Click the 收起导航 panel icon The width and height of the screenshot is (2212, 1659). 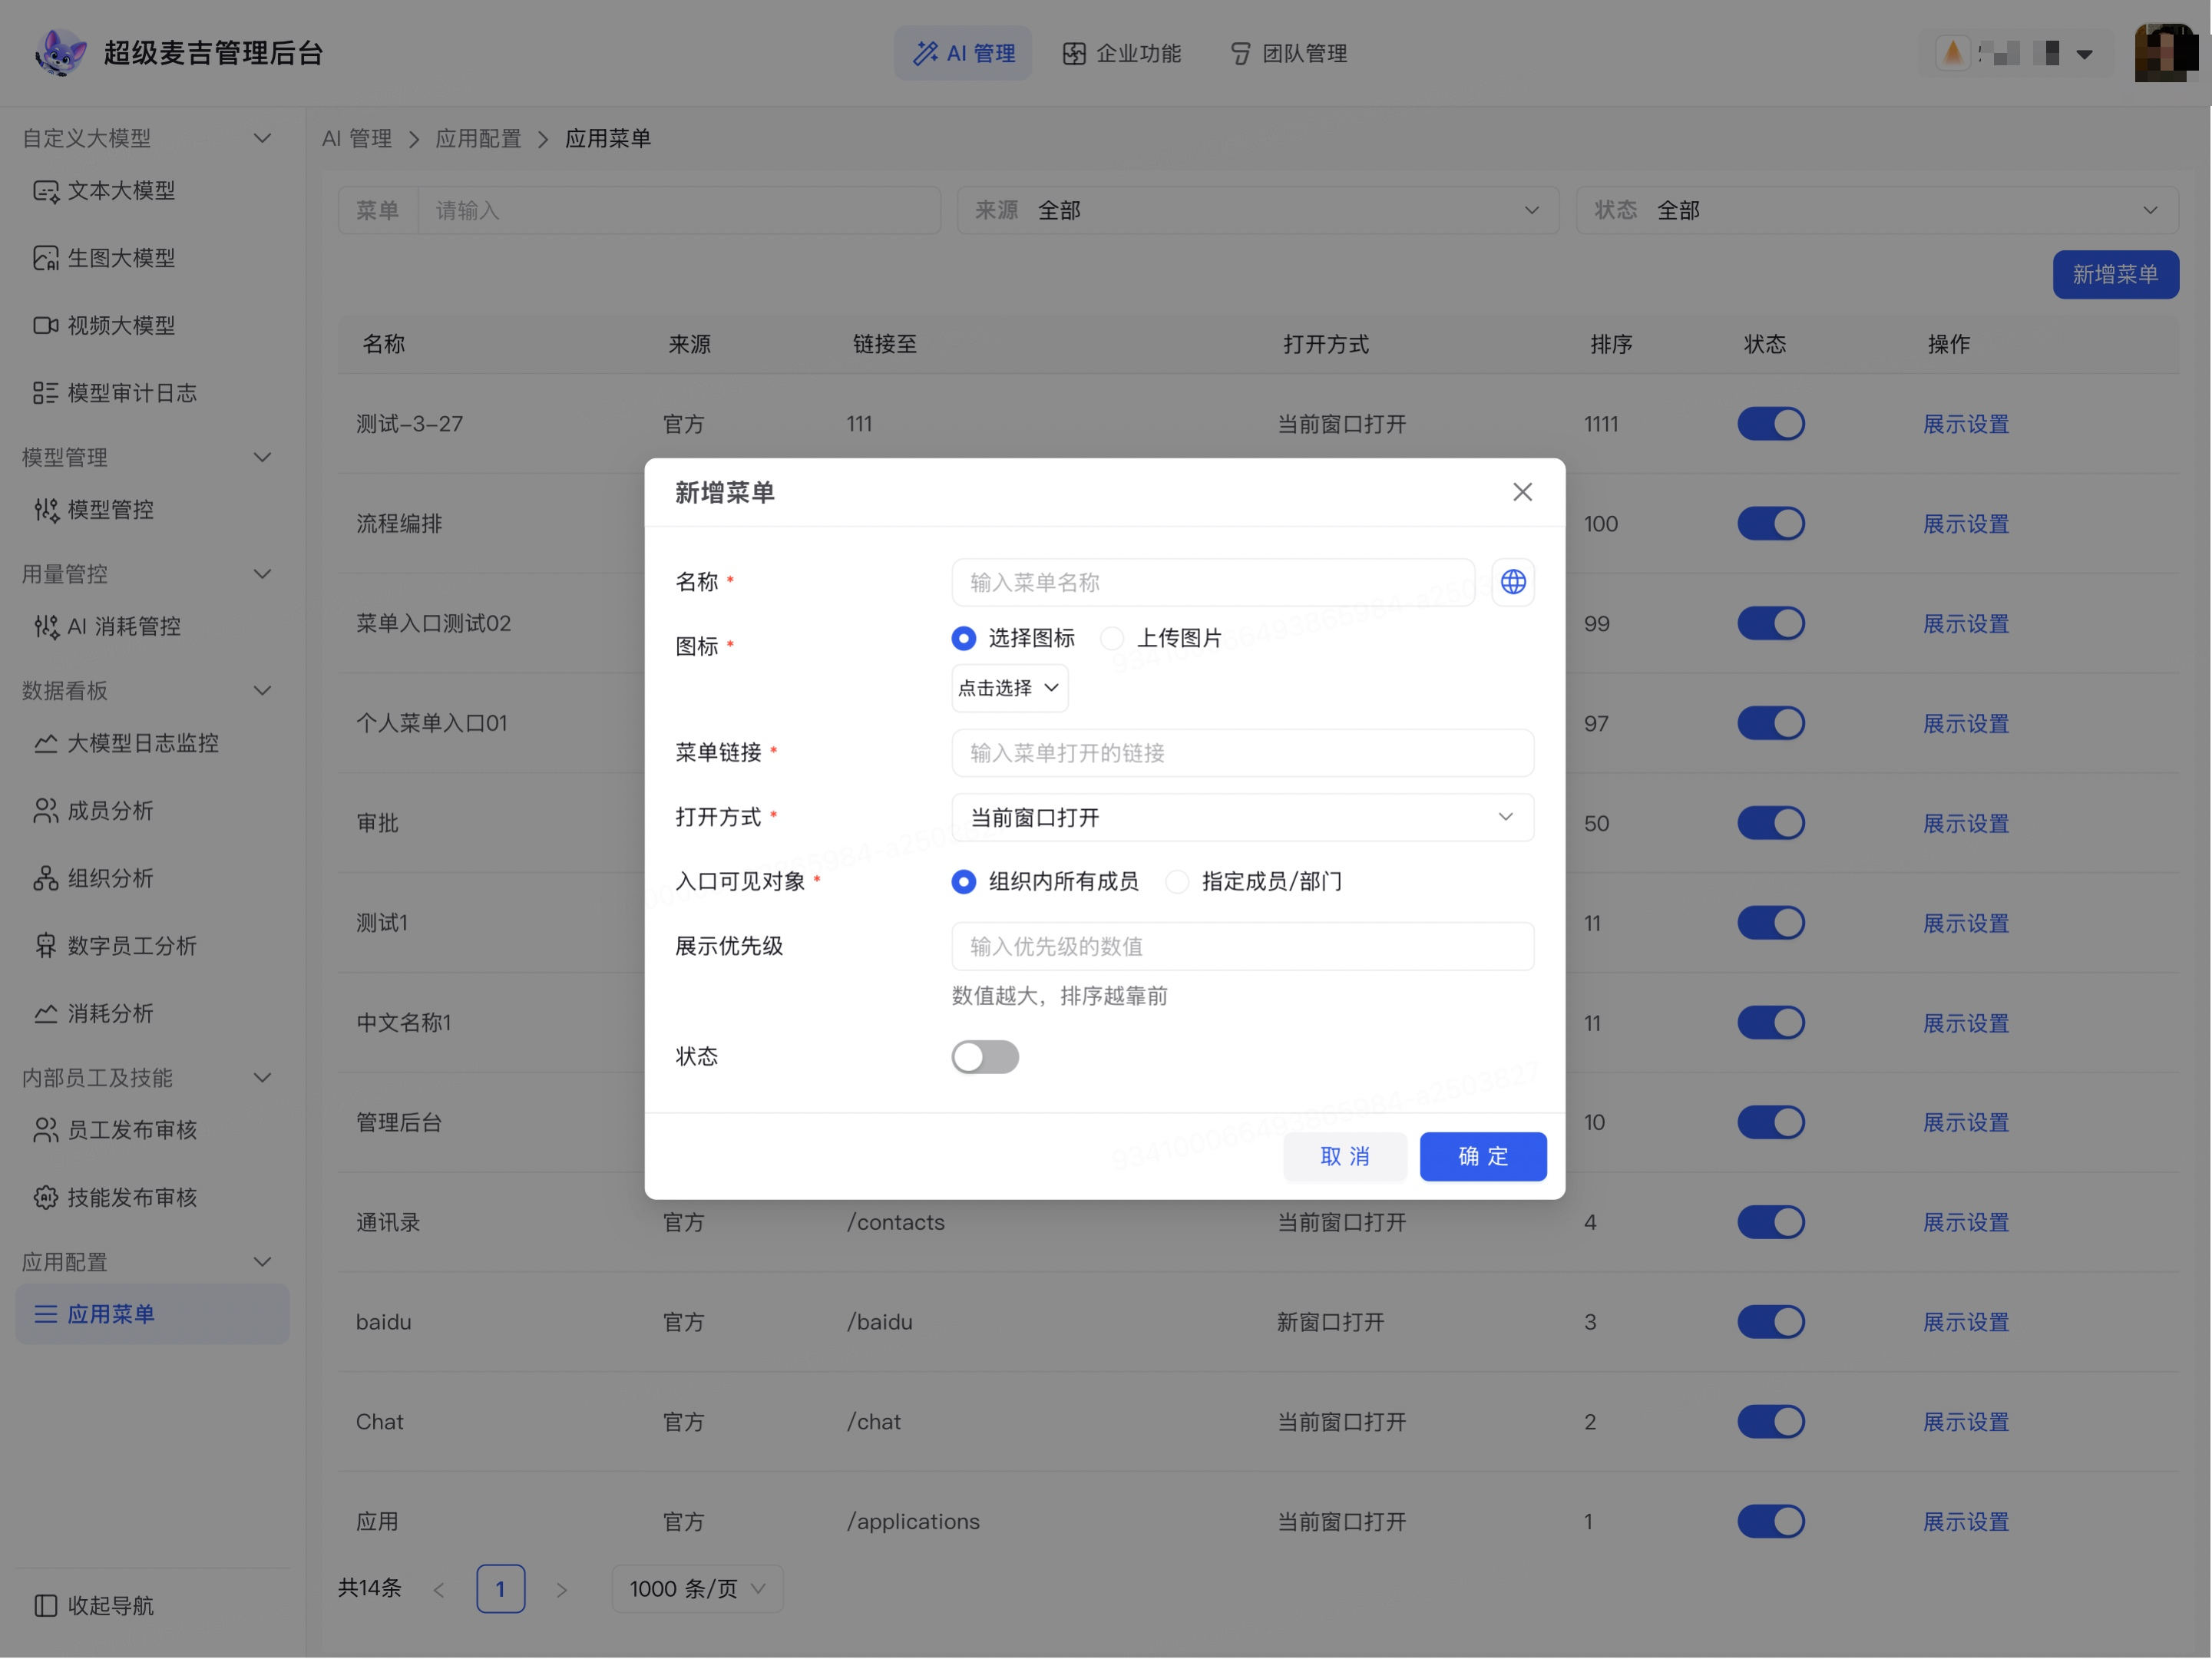coord(46,1605)
